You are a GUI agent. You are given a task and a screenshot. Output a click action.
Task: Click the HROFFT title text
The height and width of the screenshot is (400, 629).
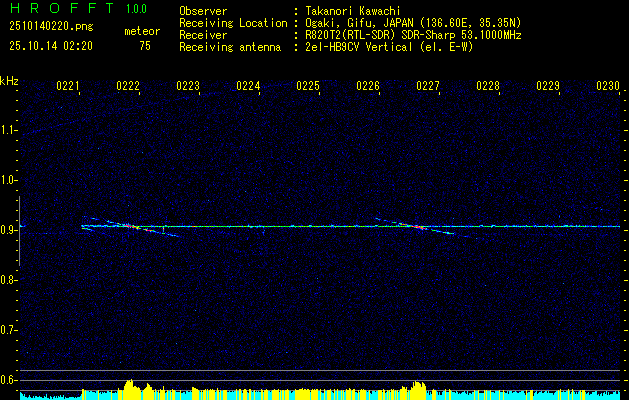[x=54, y=10]
